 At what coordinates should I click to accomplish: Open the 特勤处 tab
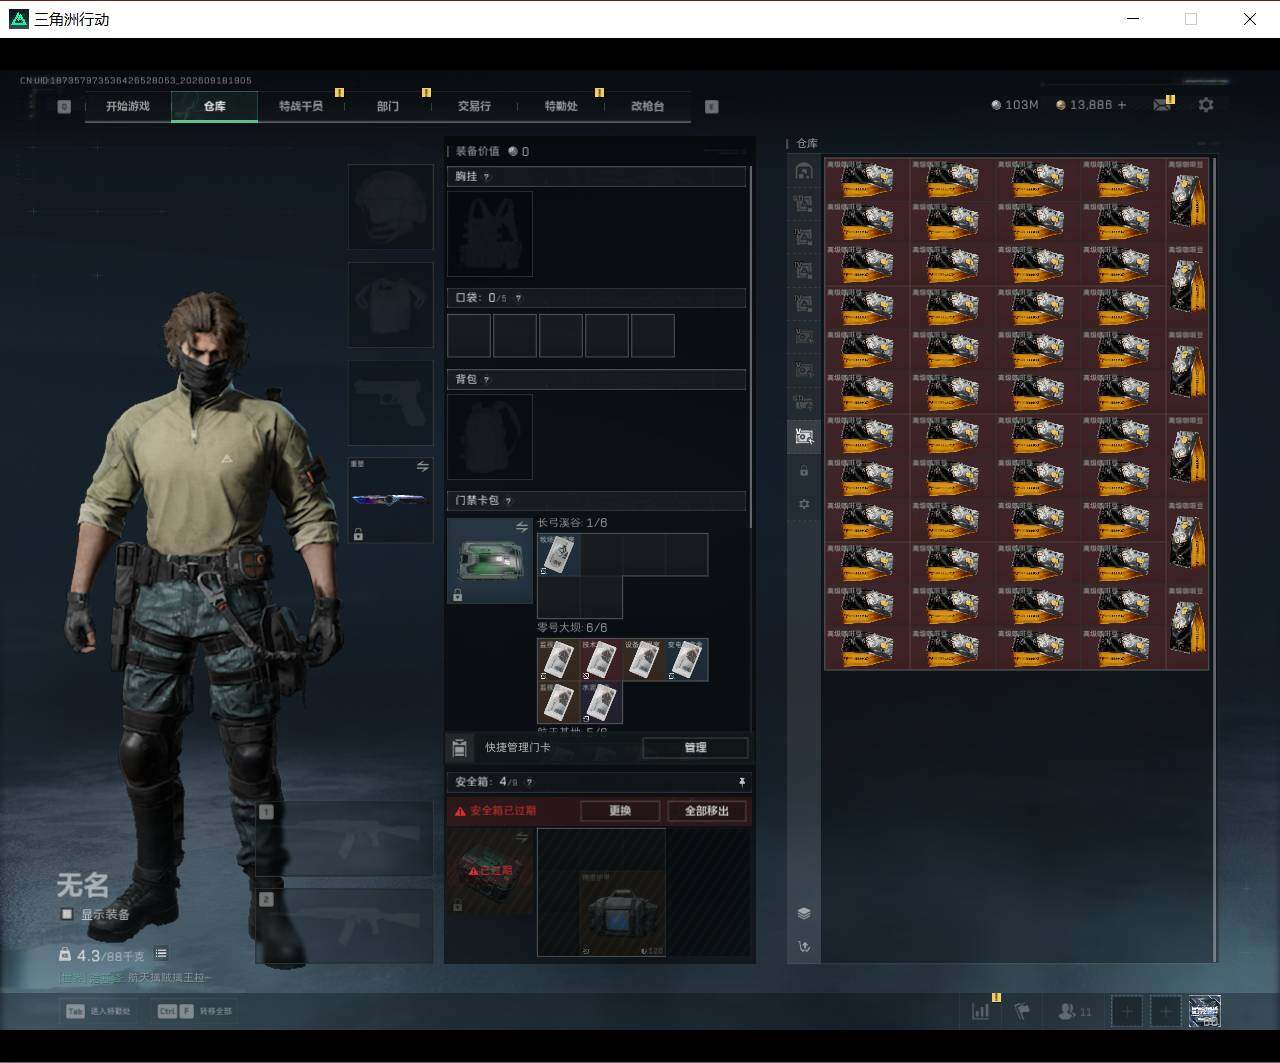561,106
